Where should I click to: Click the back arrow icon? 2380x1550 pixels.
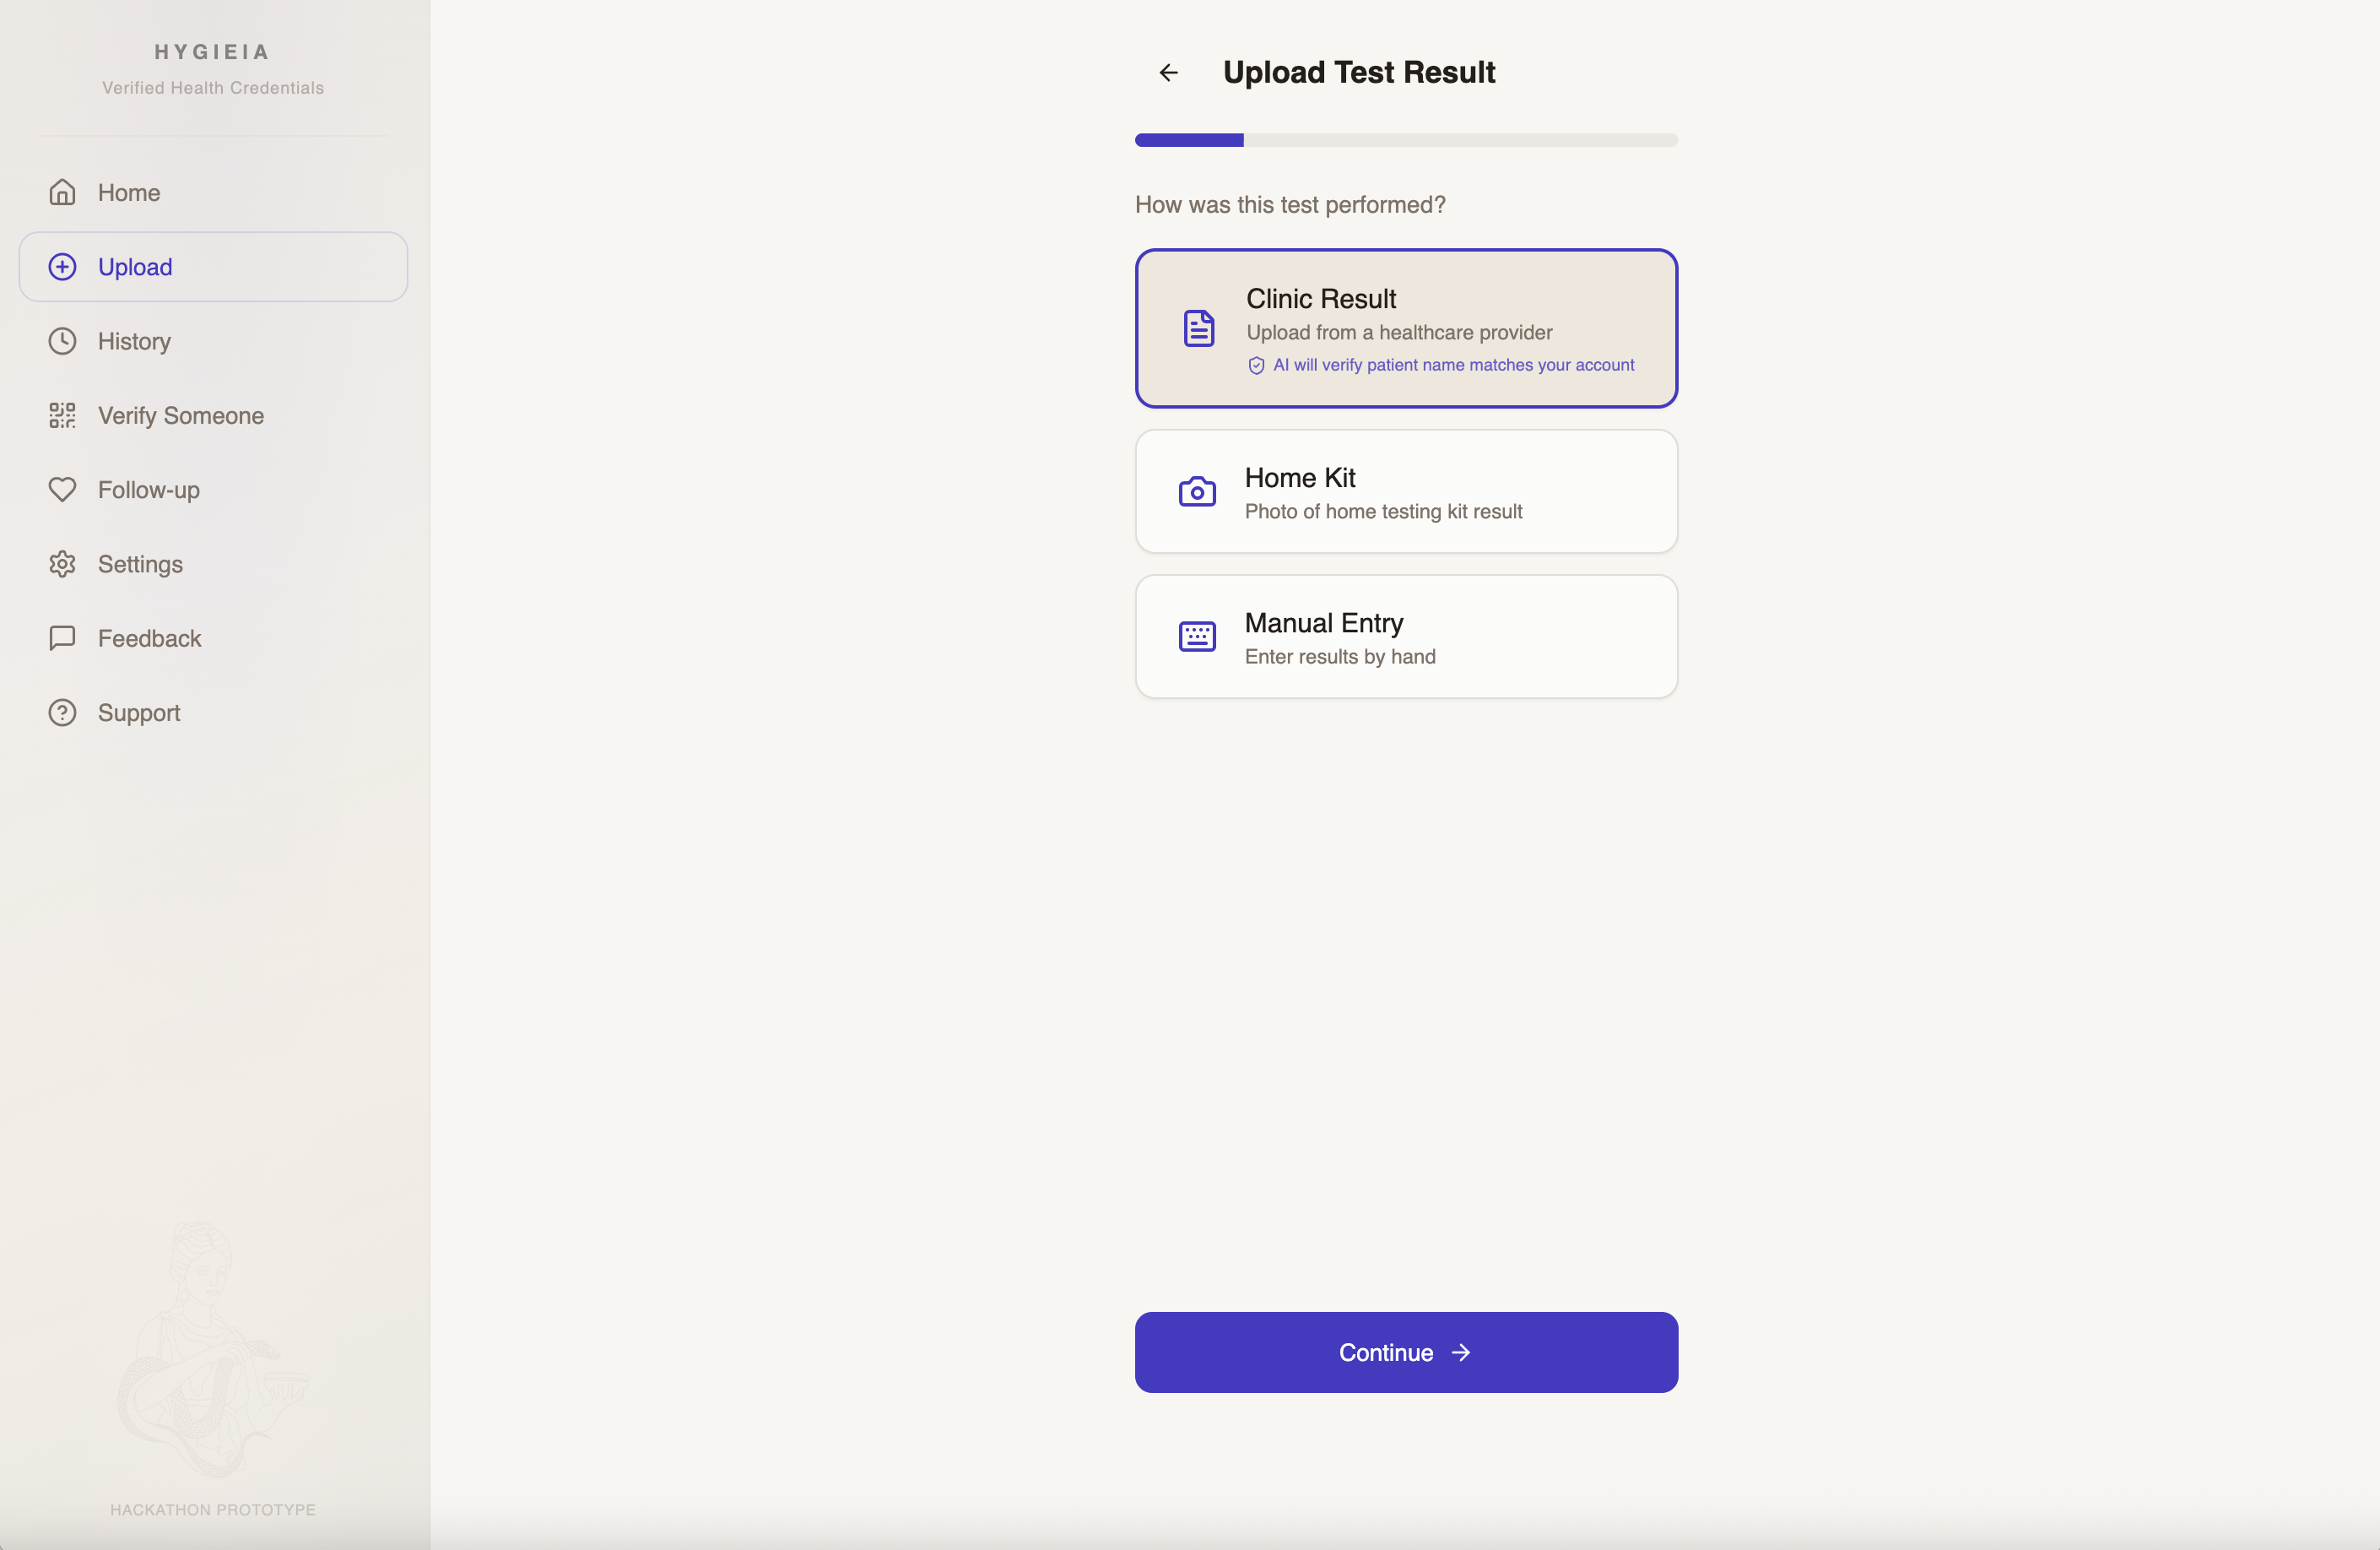point(1168,72)
